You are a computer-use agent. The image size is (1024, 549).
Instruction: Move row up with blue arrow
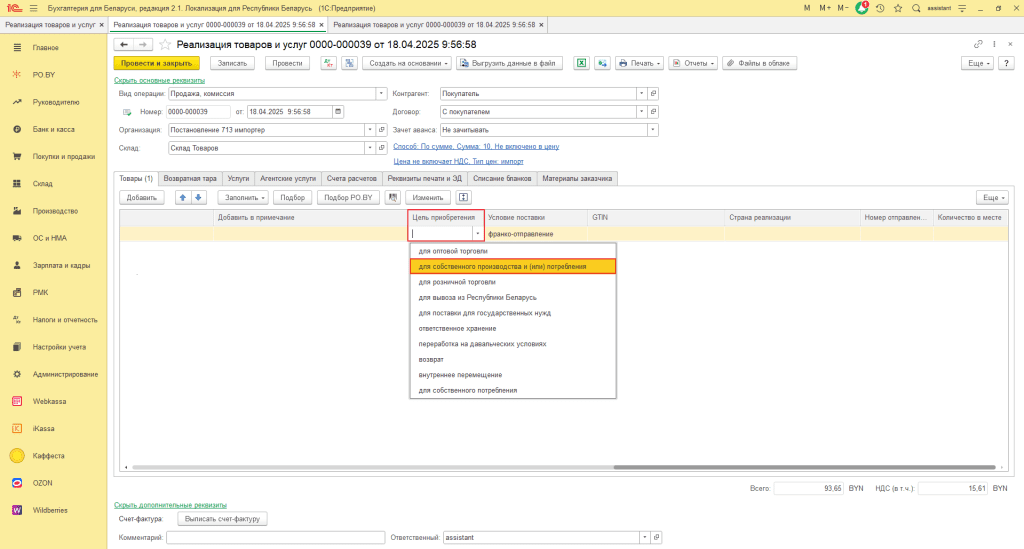coord(183,197)
